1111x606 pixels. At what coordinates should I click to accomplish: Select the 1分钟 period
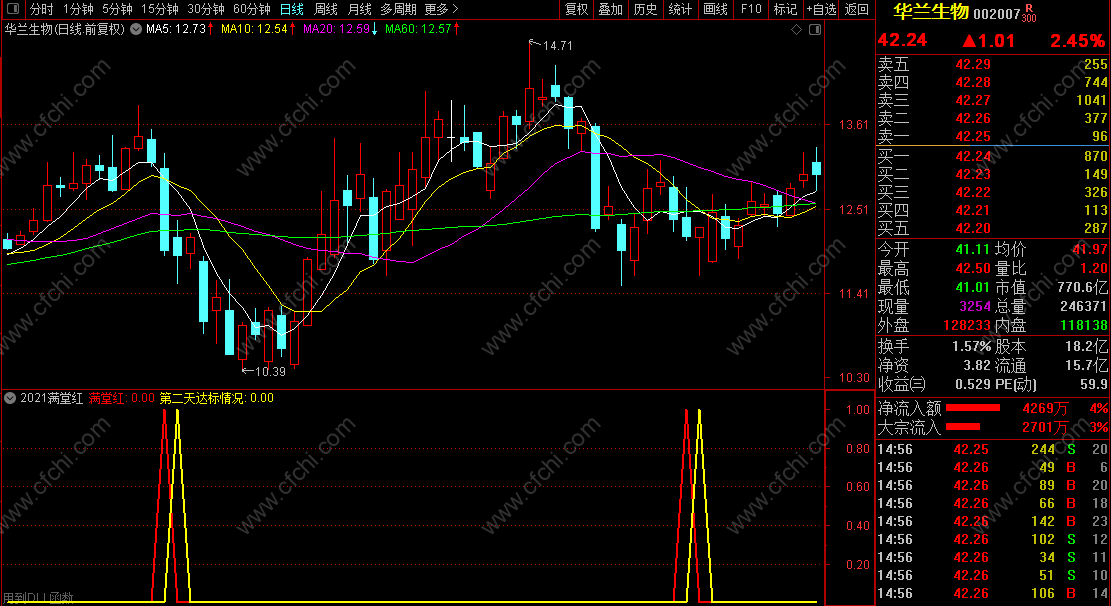coord(78,9)
